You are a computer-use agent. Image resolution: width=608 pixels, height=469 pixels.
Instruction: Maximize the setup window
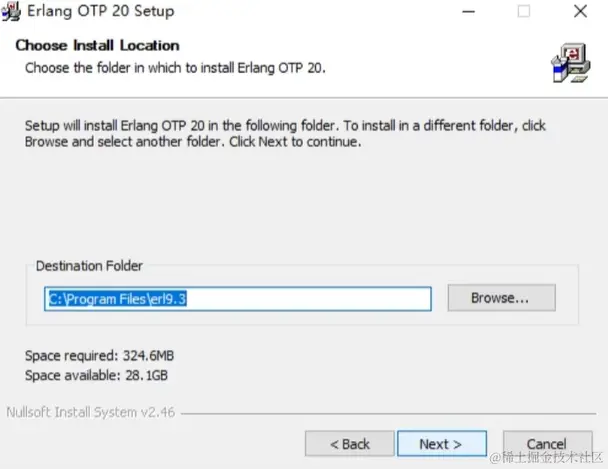523,12
